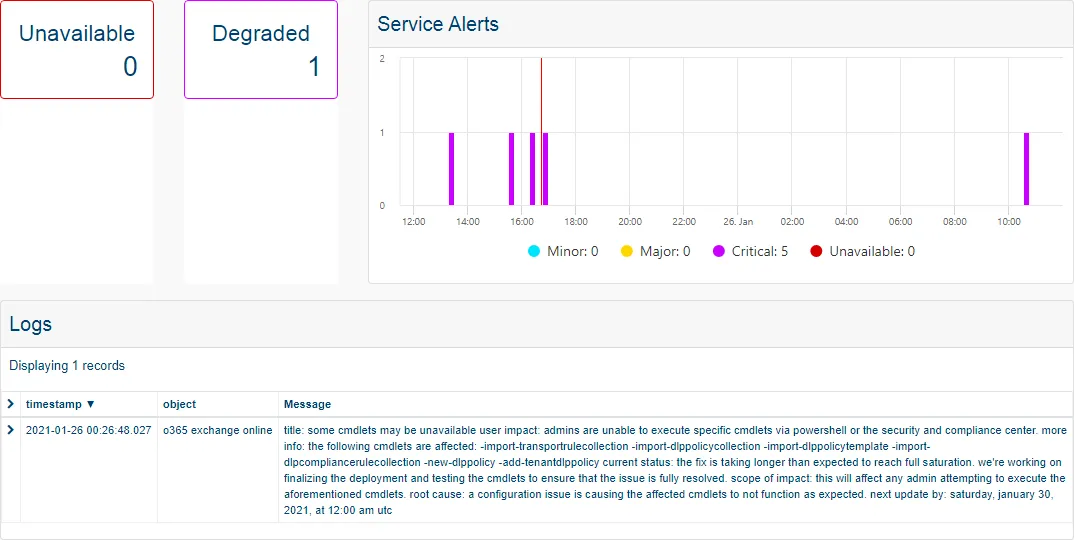Click the Service Alerts panel title
1074x540 pixels.
tap(438, 24)
